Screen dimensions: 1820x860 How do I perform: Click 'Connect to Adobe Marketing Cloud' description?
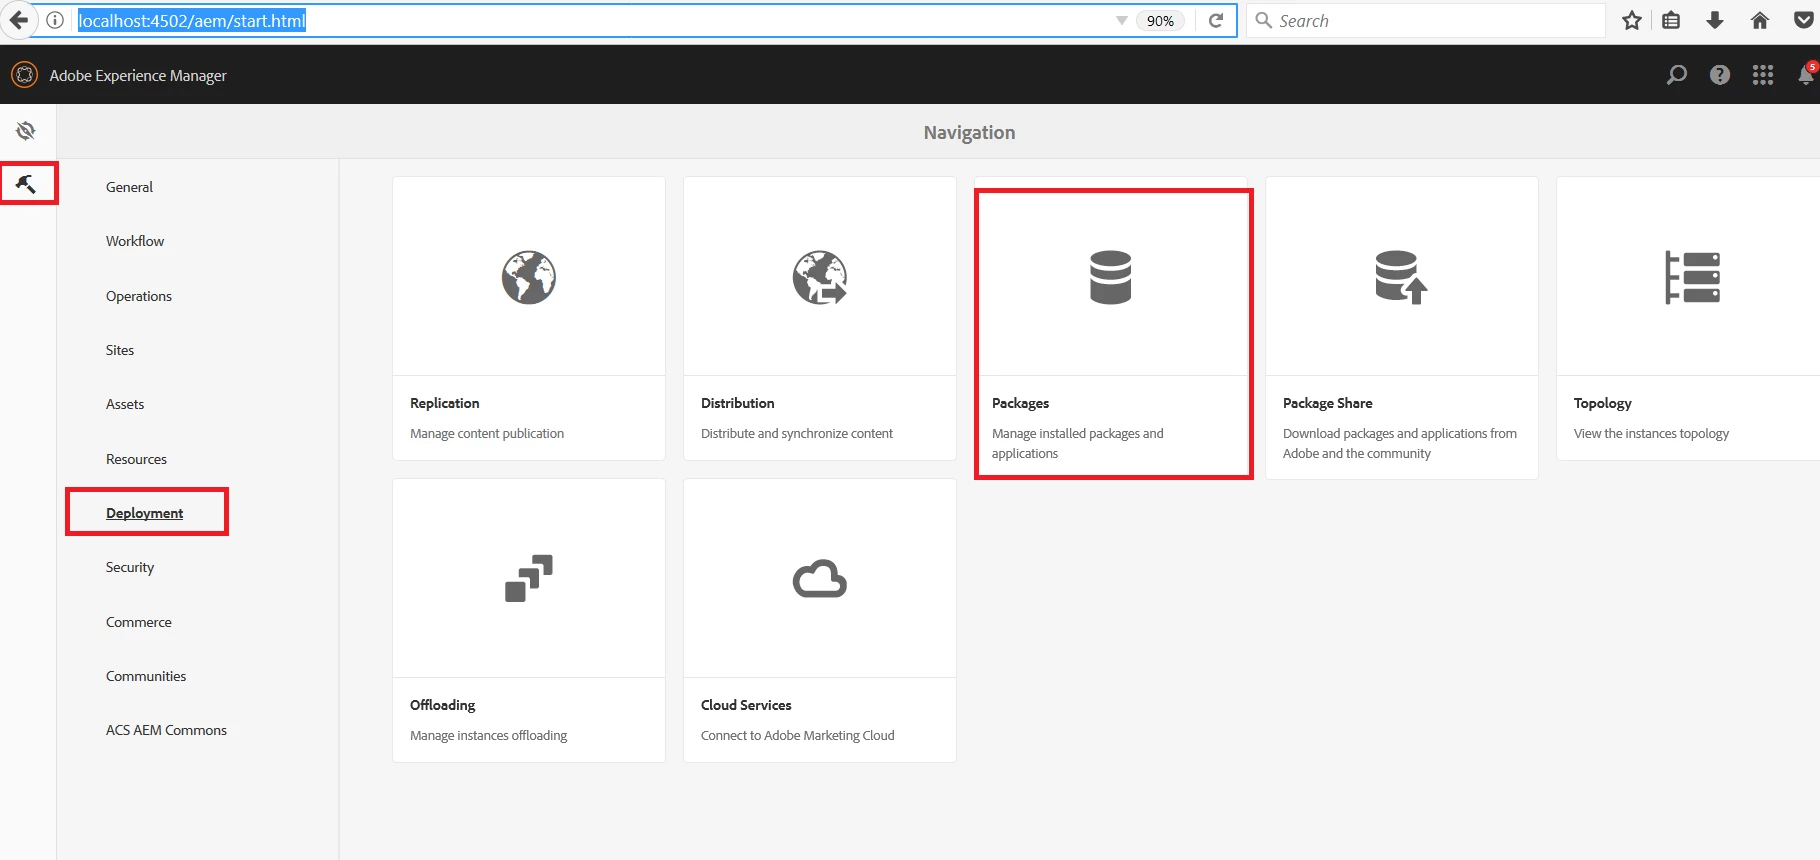point(798,735)
